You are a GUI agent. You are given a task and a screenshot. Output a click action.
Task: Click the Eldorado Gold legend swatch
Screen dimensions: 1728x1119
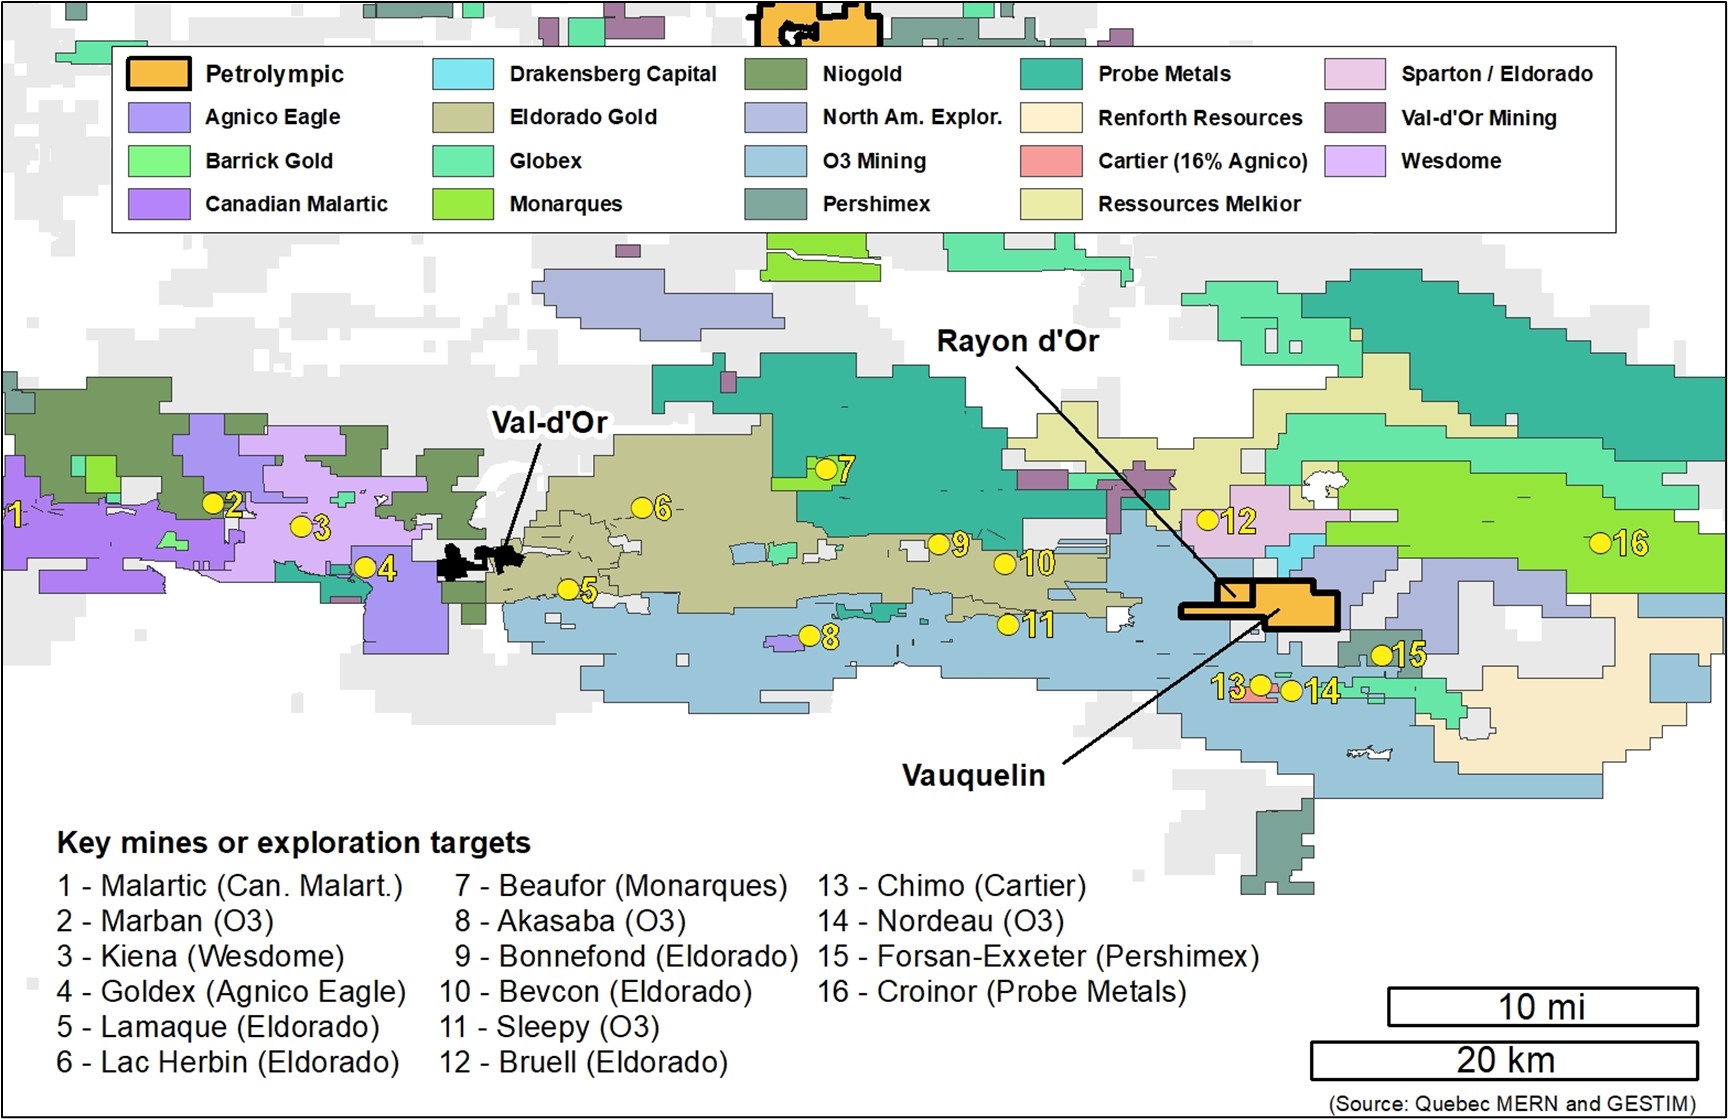tap(463, 117)
